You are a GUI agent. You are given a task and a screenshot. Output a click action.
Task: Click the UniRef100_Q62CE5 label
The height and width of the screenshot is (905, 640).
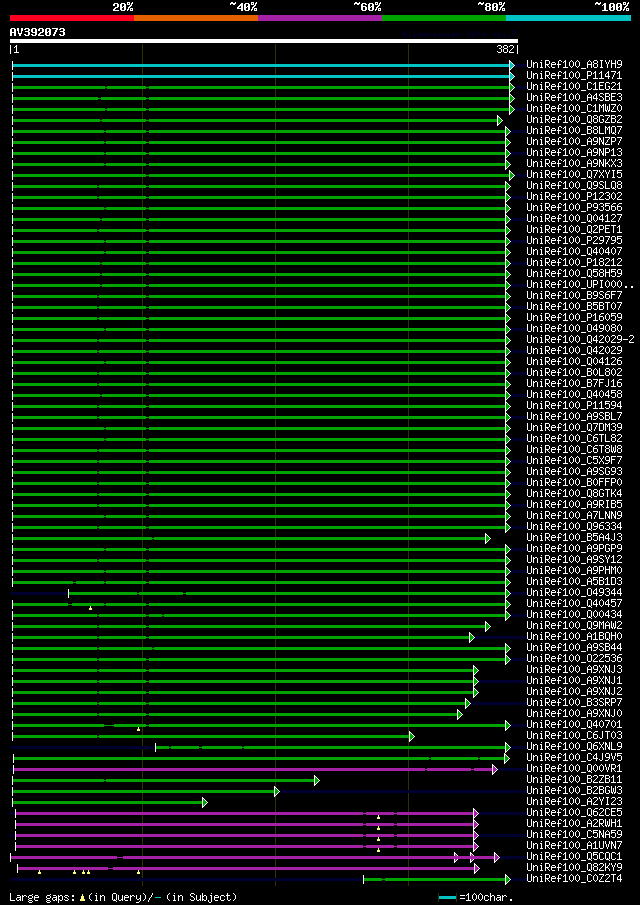pyautogui.click(x=574, y=813)
